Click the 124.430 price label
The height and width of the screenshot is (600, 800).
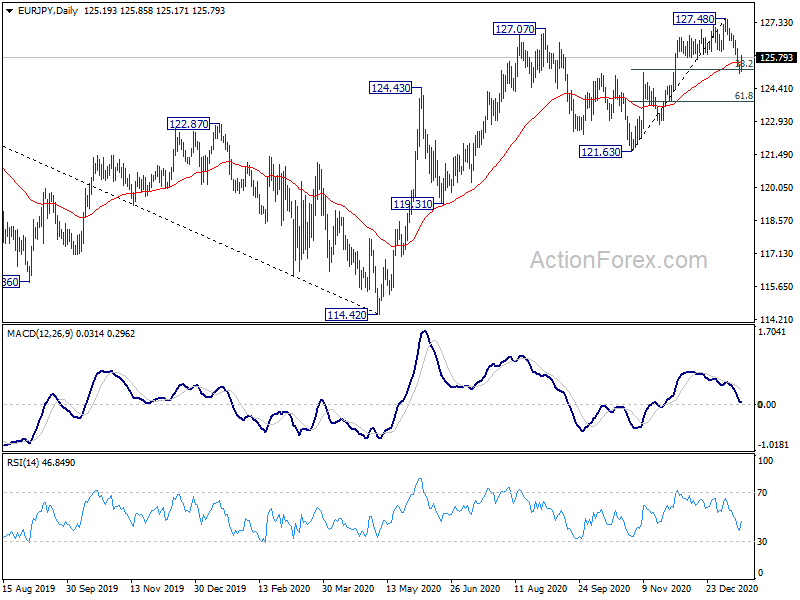pos(391,88)
